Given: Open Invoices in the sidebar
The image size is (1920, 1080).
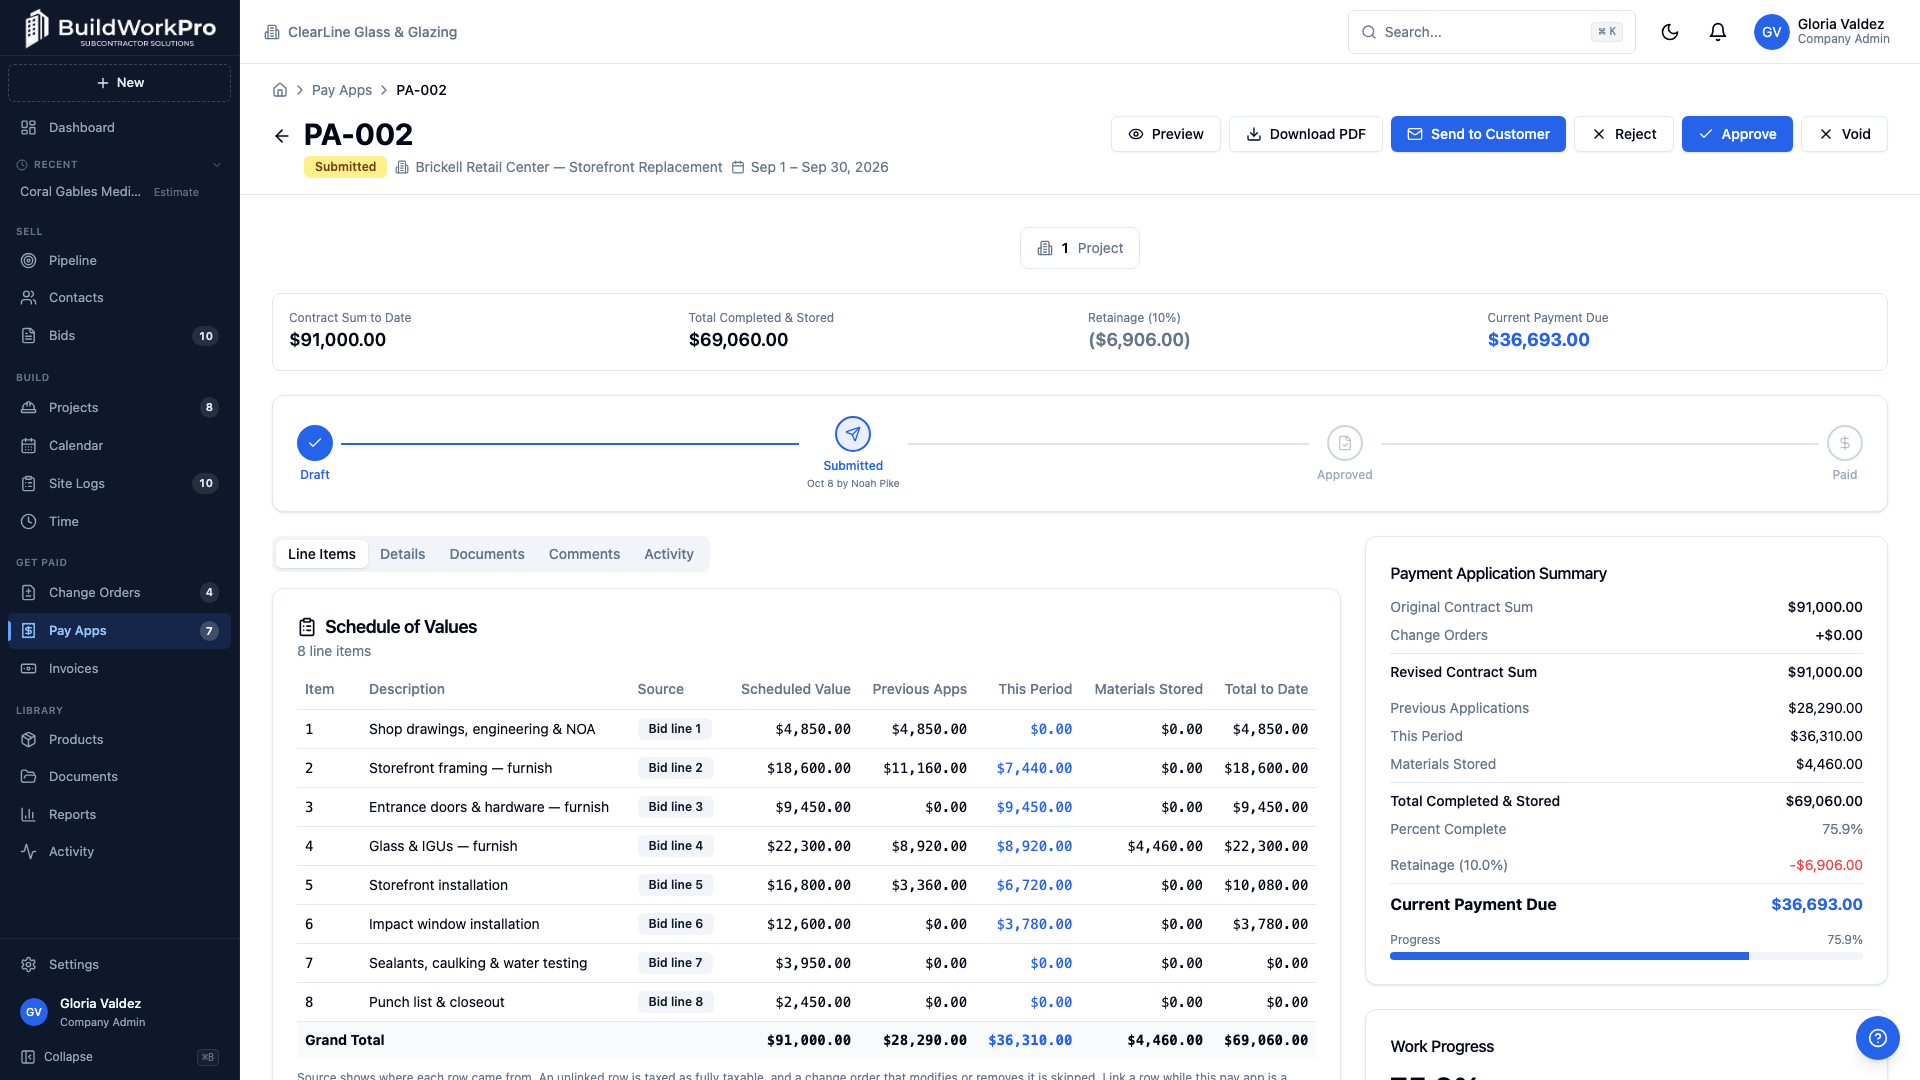Looking at the screenshot, I should click(x=119, y=669).
